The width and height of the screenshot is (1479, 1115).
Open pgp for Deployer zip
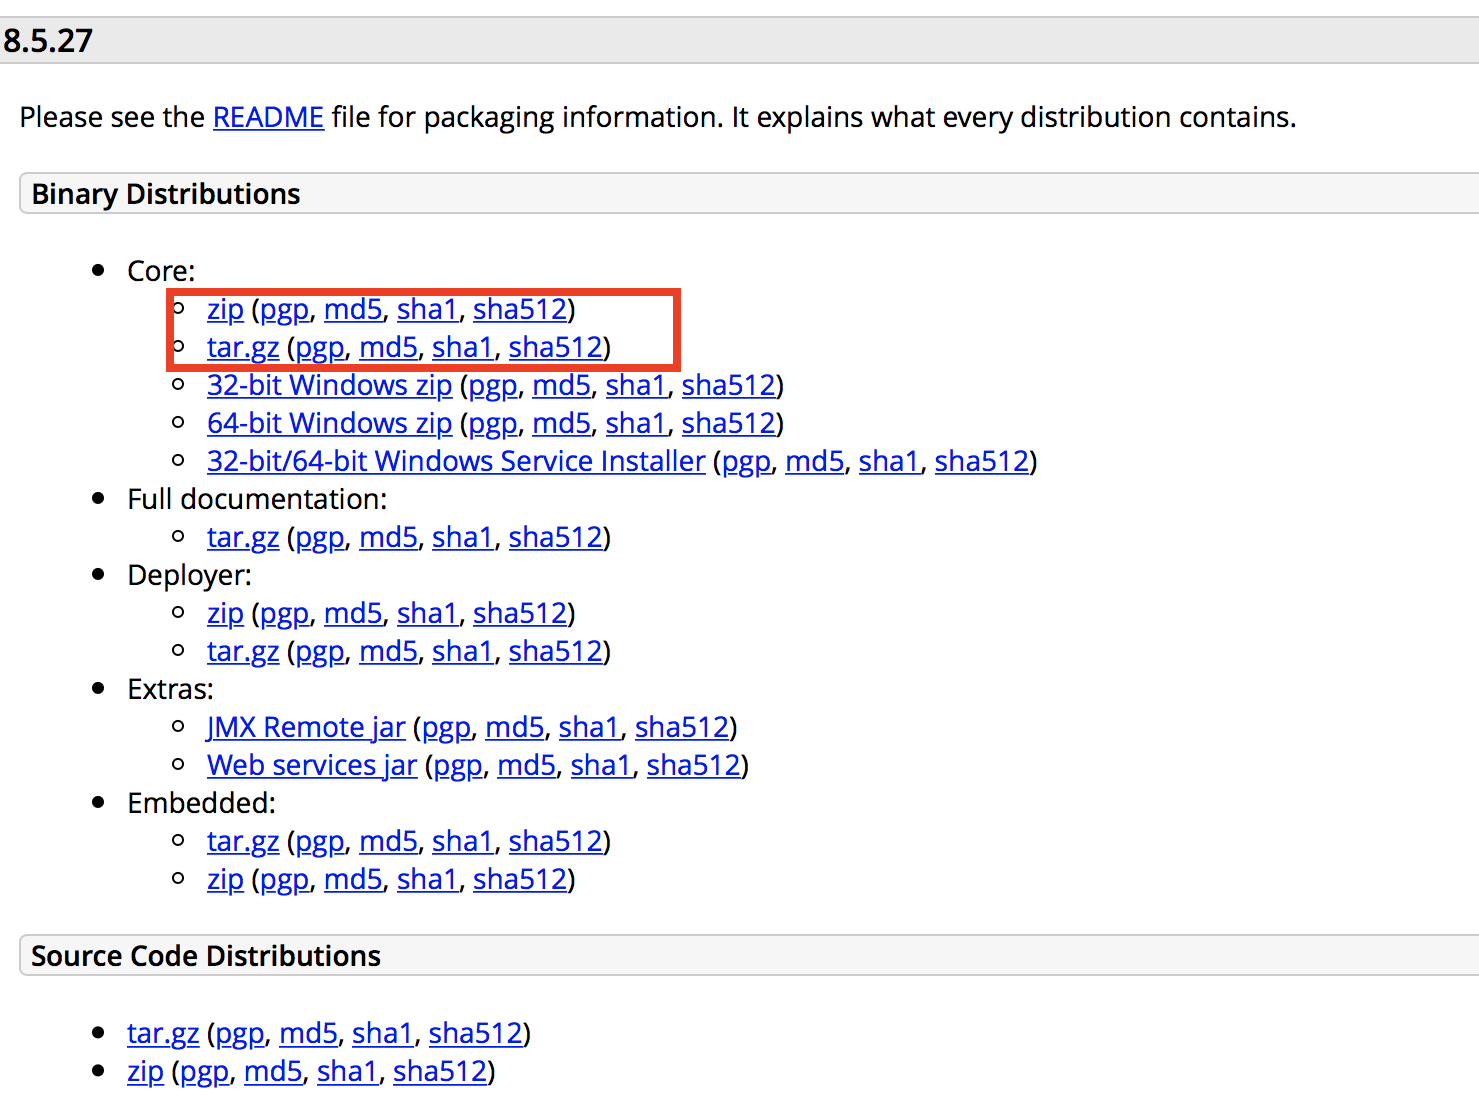(284, 614)
